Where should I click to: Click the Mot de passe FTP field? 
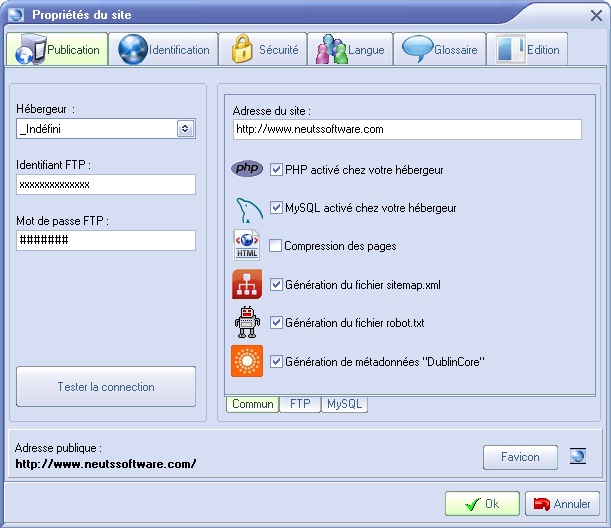click(106, 240)
